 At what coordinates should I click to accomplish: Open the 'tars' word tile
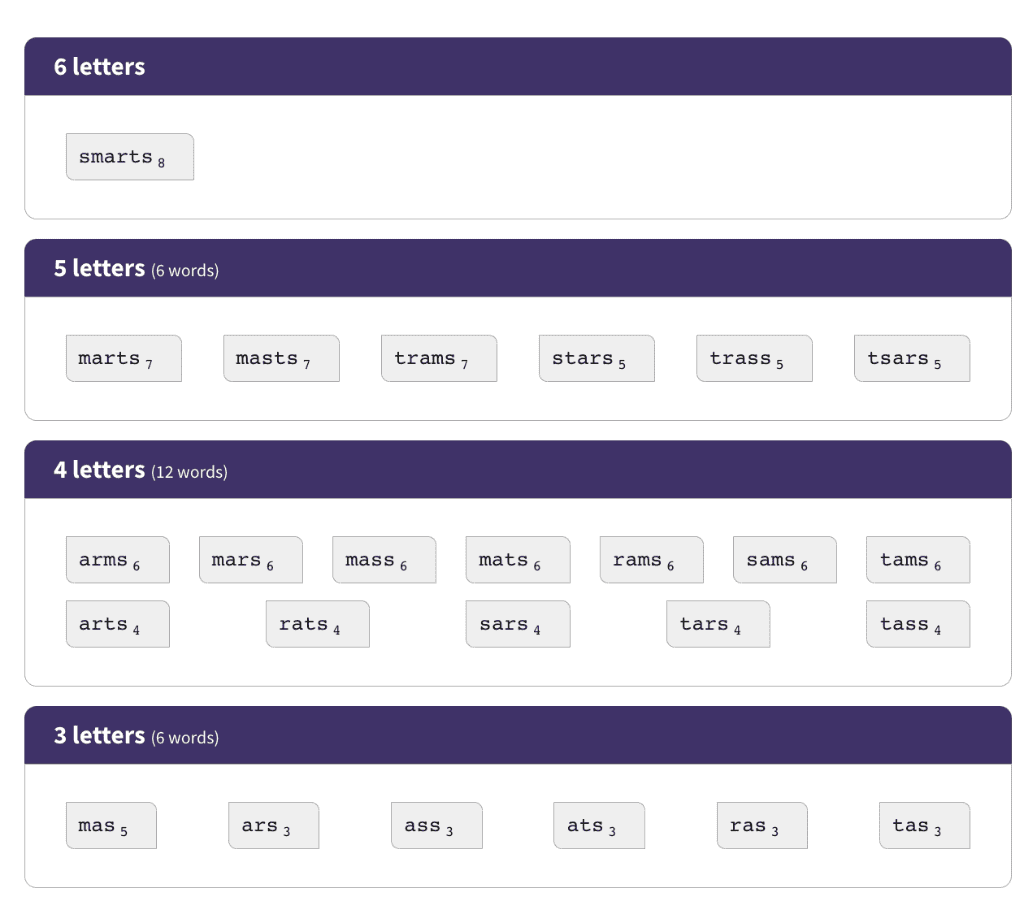[718, 624]
